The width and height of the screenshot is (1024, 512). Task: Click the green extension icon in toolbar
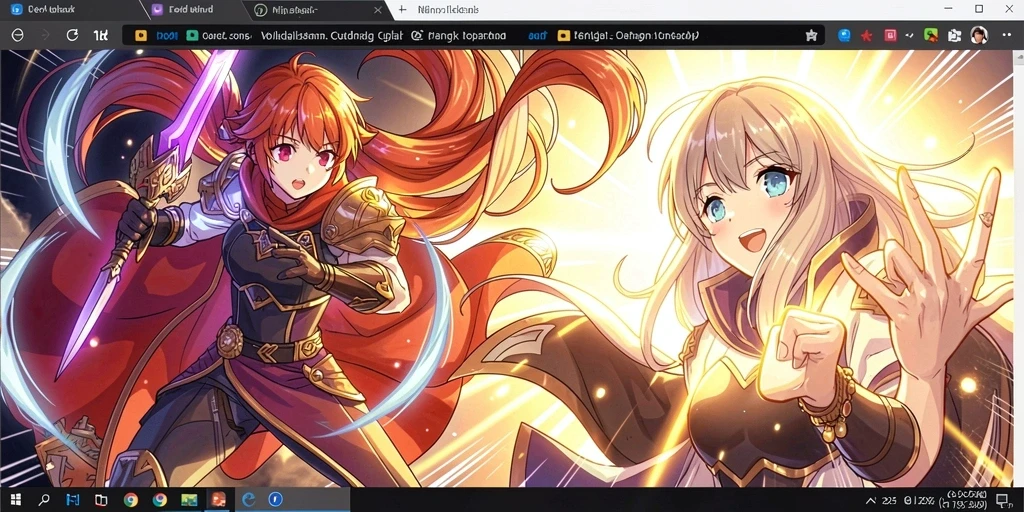(931, 35)
